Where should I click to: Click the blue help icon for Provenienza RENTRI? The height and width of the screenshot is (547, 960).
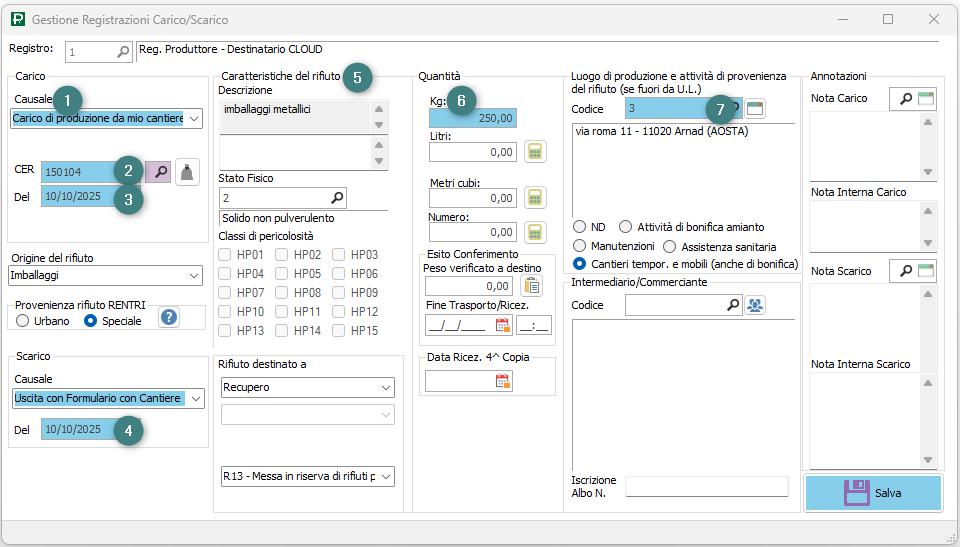pyautogui.click(x=169, y=317)
